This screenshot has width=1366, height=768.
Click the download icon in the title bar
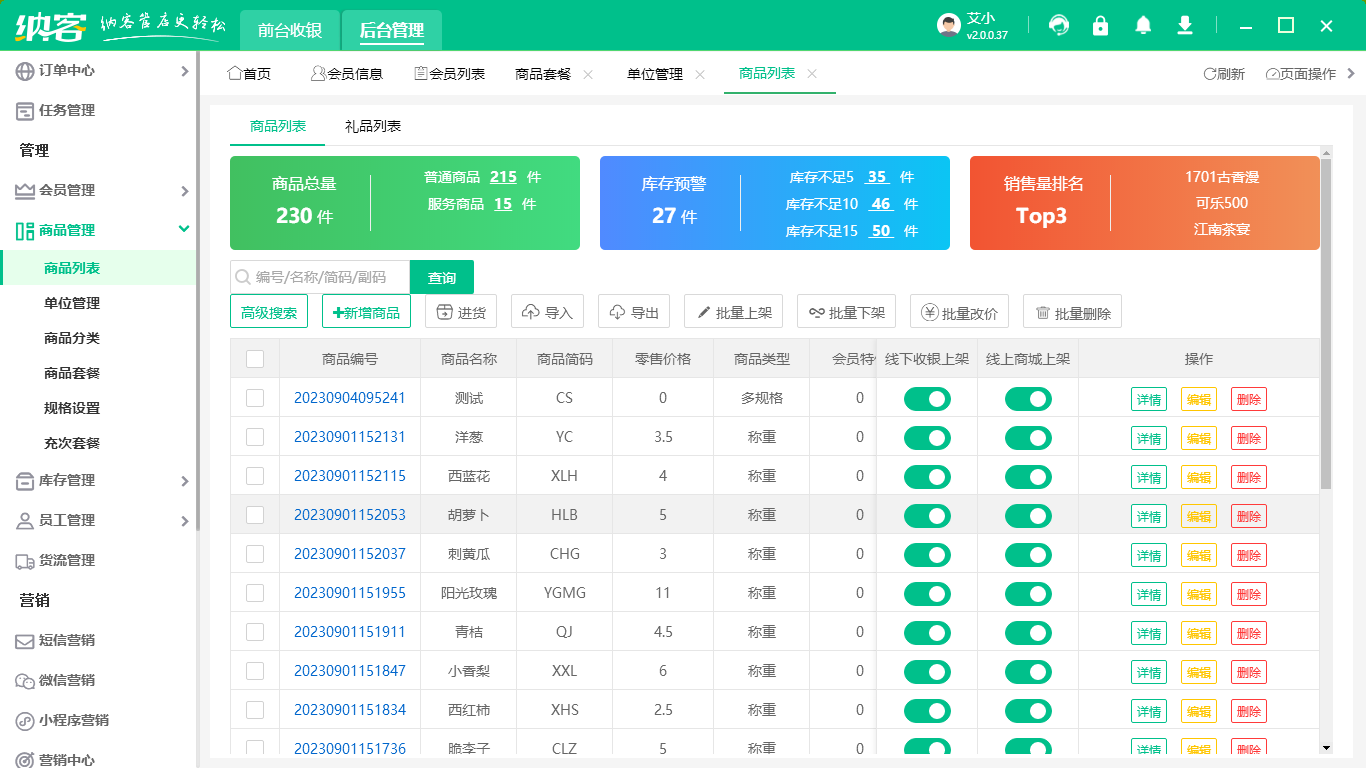(1185, 25)
